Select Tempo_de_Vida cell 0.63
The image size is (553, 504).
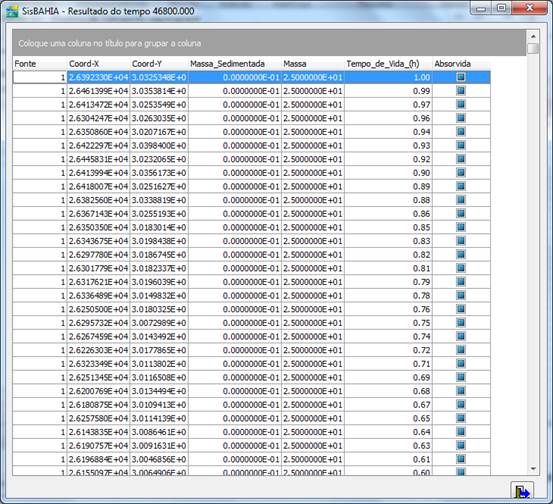pos(388,446)
